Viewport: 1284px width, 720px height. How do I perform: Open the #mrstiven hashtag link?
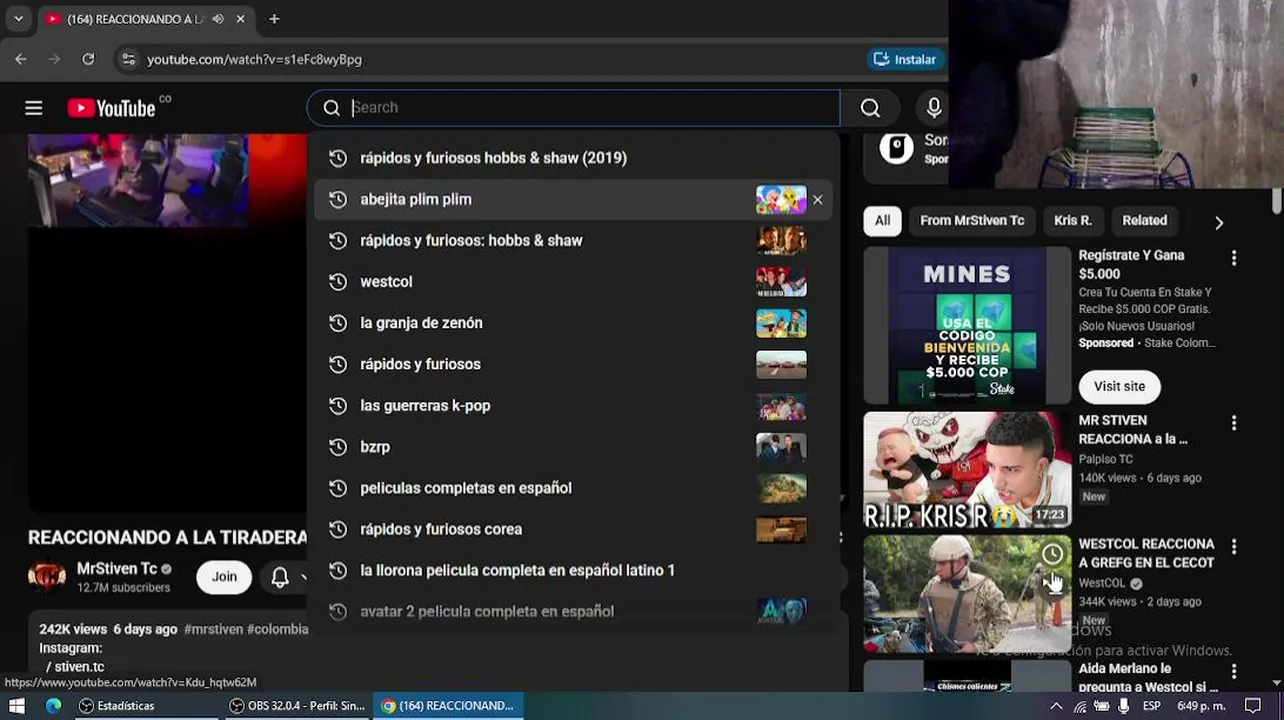click(x=213, y=629)
